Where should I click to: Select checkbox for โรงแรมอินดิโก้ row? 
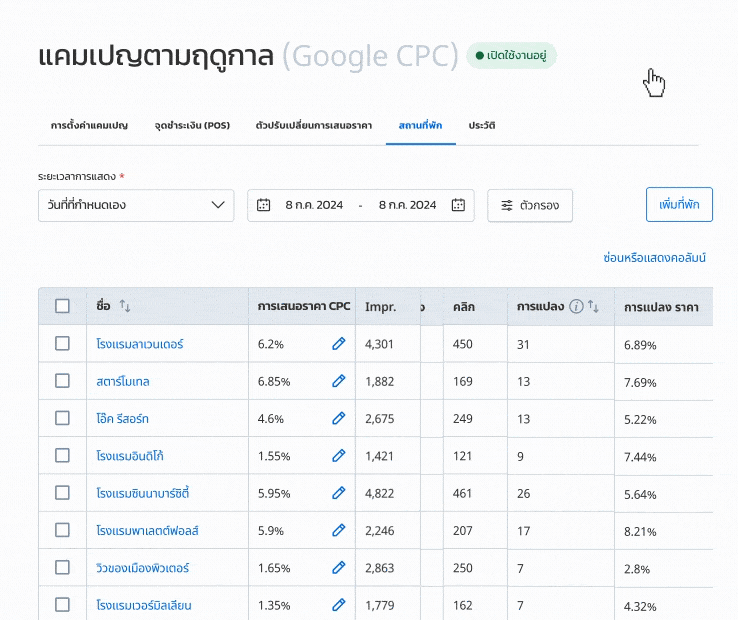pos(62,456)
